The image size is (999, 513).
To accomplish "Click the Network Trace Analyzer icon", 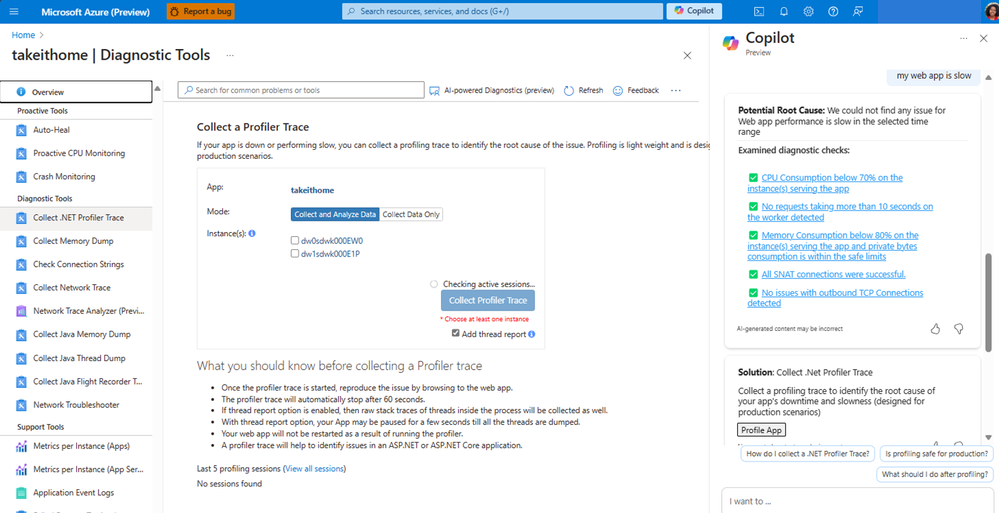I will (x=21, y=311).
